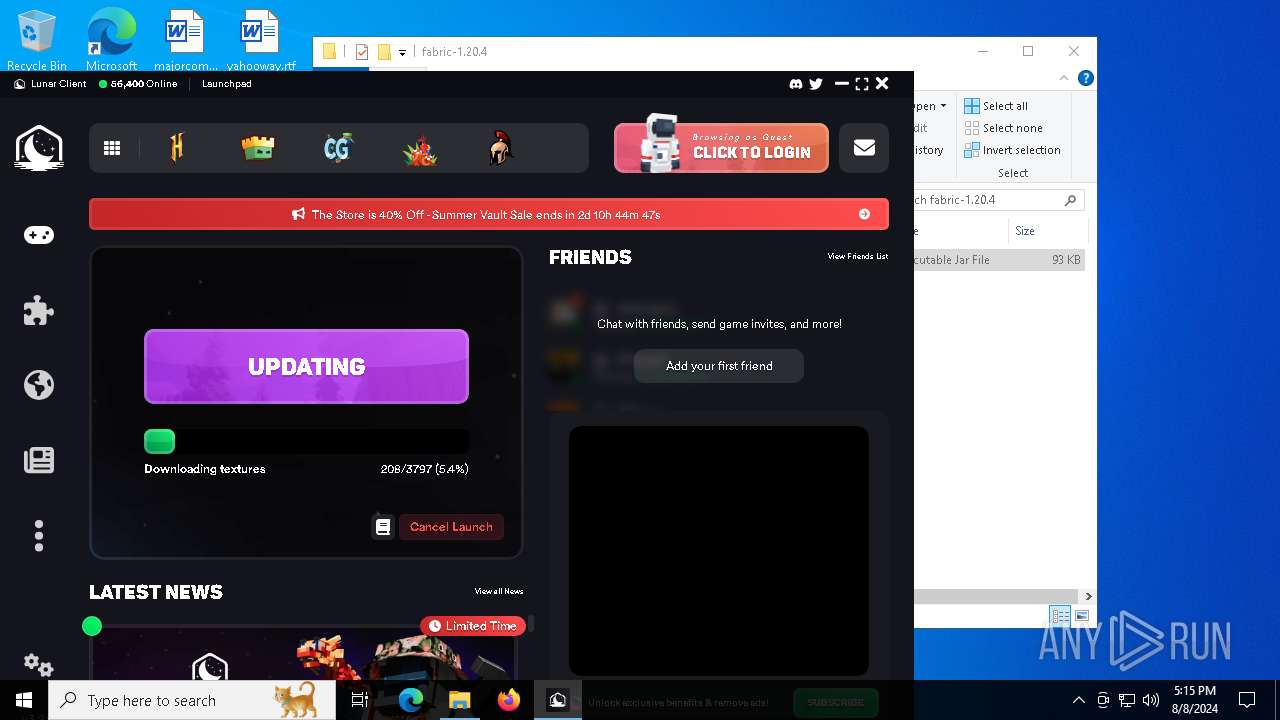
Task: Select the green crowned creeper server icon
Action: 258,148
